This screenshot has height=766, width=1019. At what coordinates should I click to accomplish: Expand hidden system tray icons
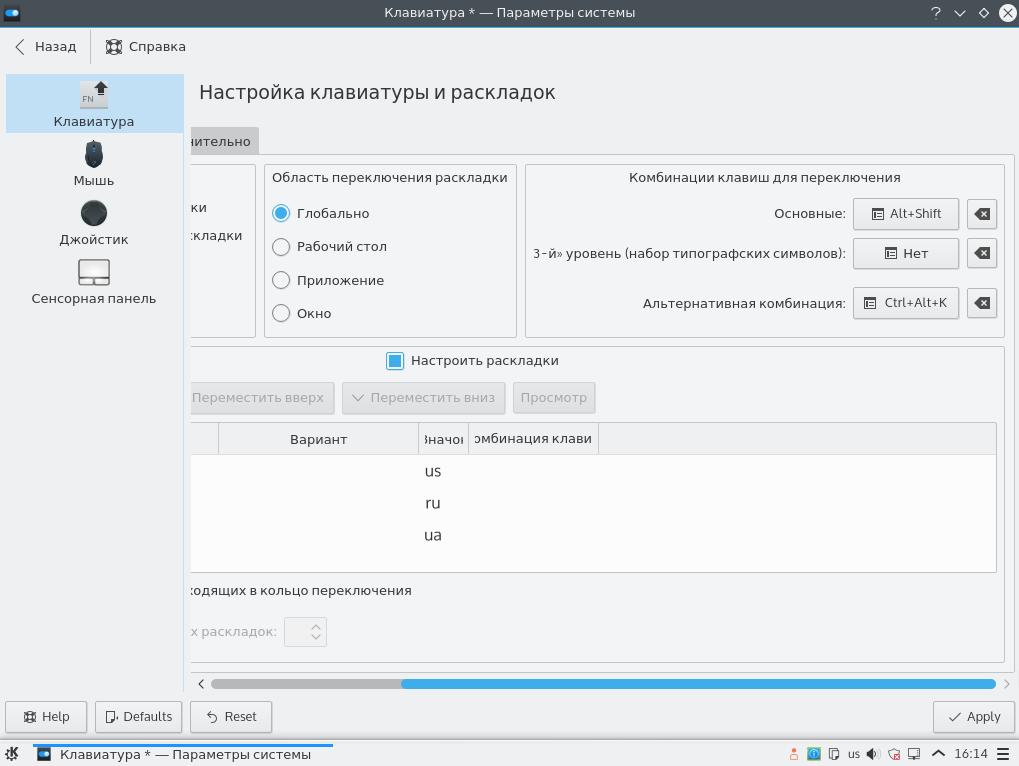point(938,754)
